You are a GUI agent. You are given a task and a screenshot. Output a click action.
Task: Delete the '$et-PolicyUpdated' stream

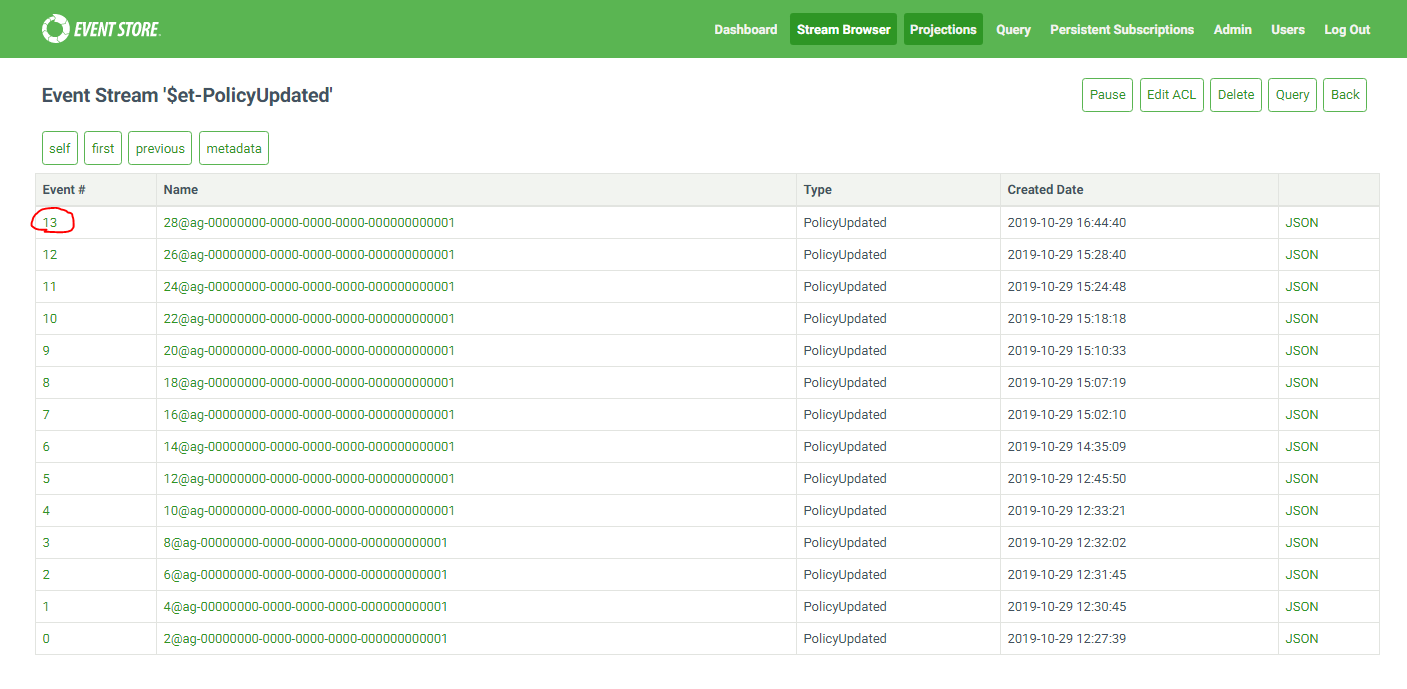(1236, 94)
